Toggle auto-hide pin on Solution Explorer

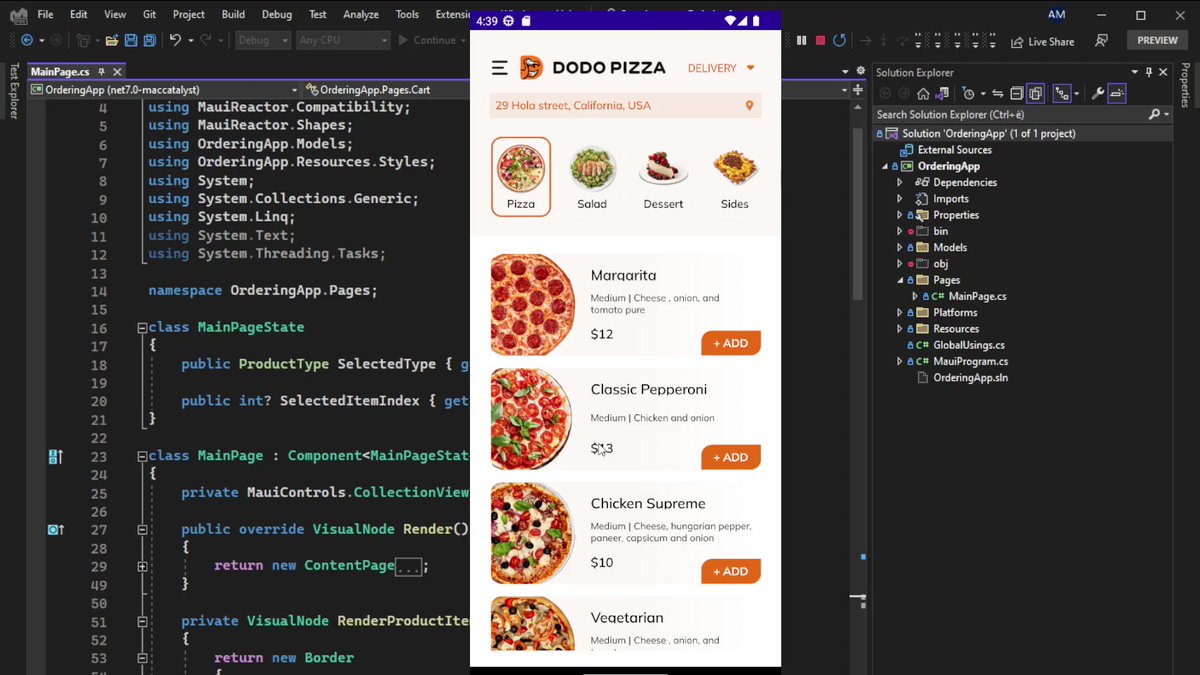pyautogui.click(x=1149, y=72)
